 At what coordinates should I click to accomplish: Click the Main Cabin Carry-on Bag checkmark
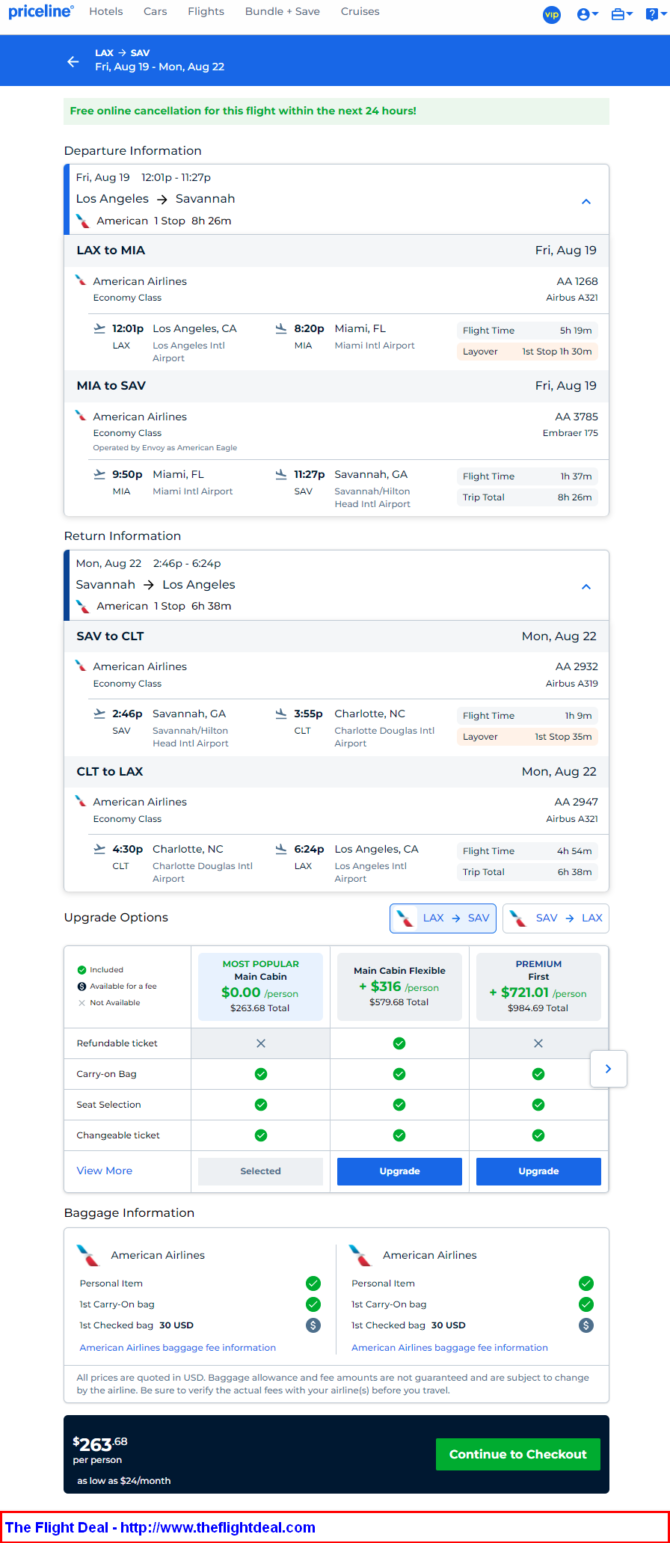point(260,1074)
